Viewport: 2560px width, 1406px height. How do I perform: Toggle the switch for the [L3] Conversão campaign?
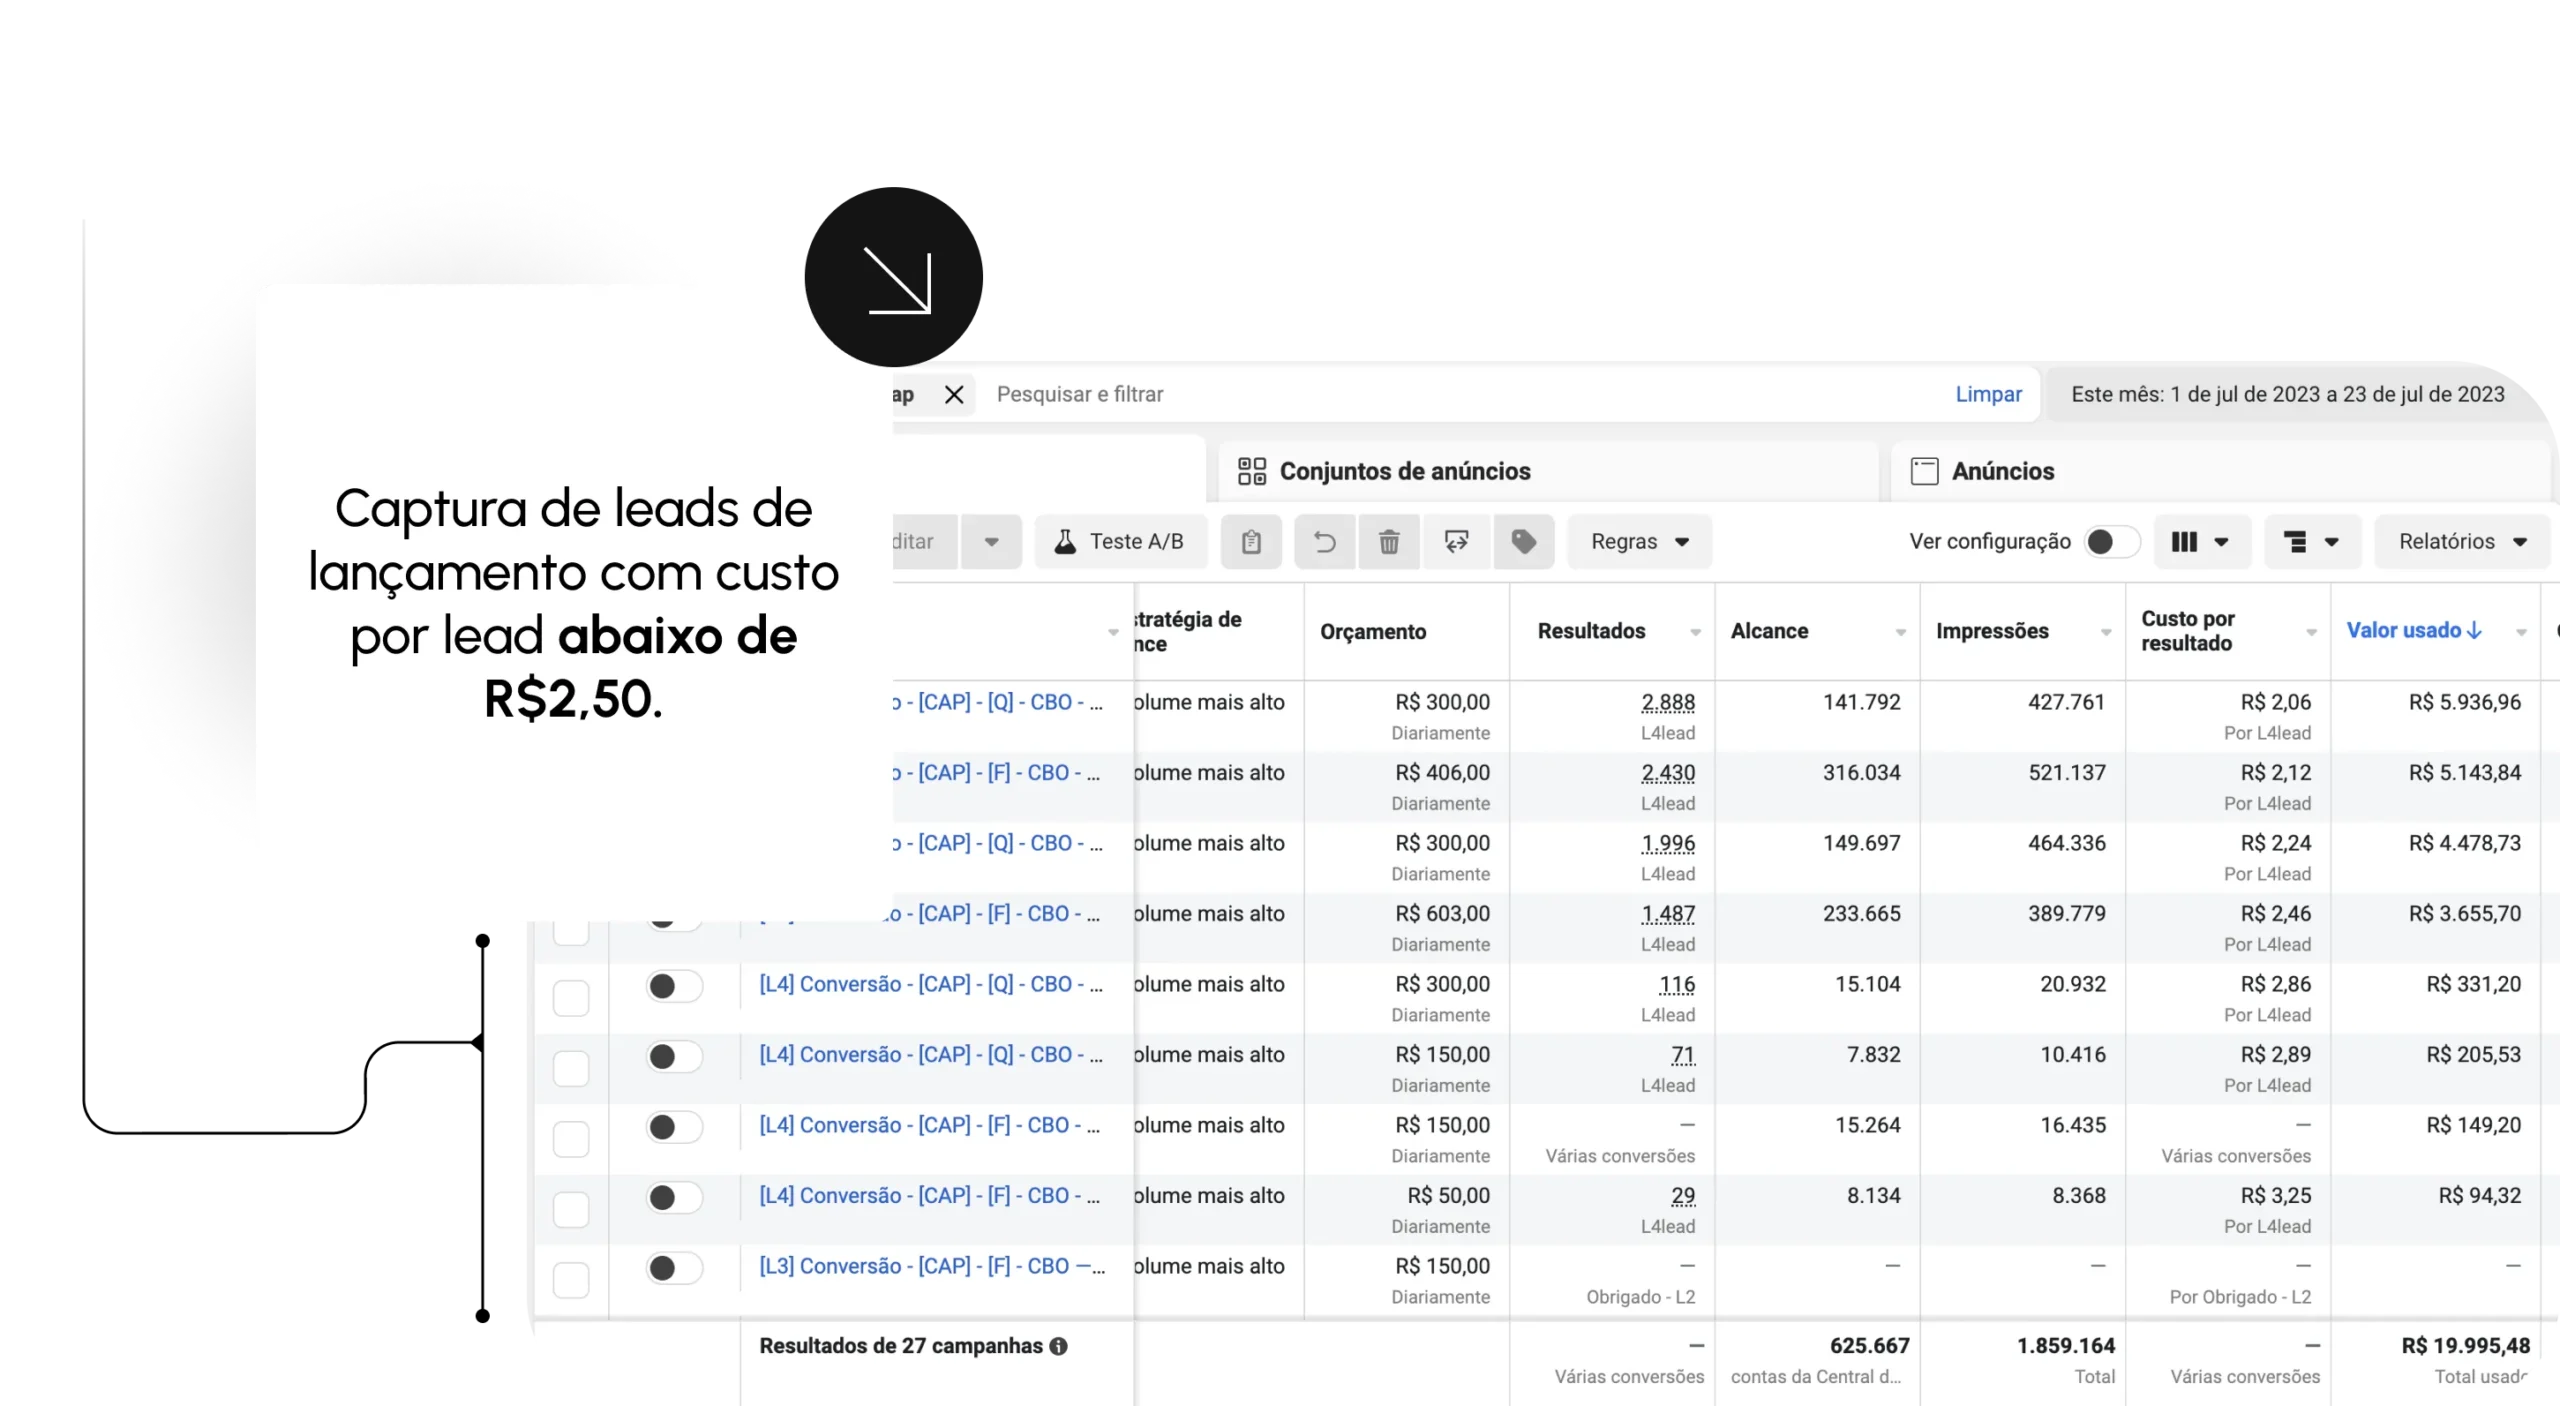[674, 1269]
